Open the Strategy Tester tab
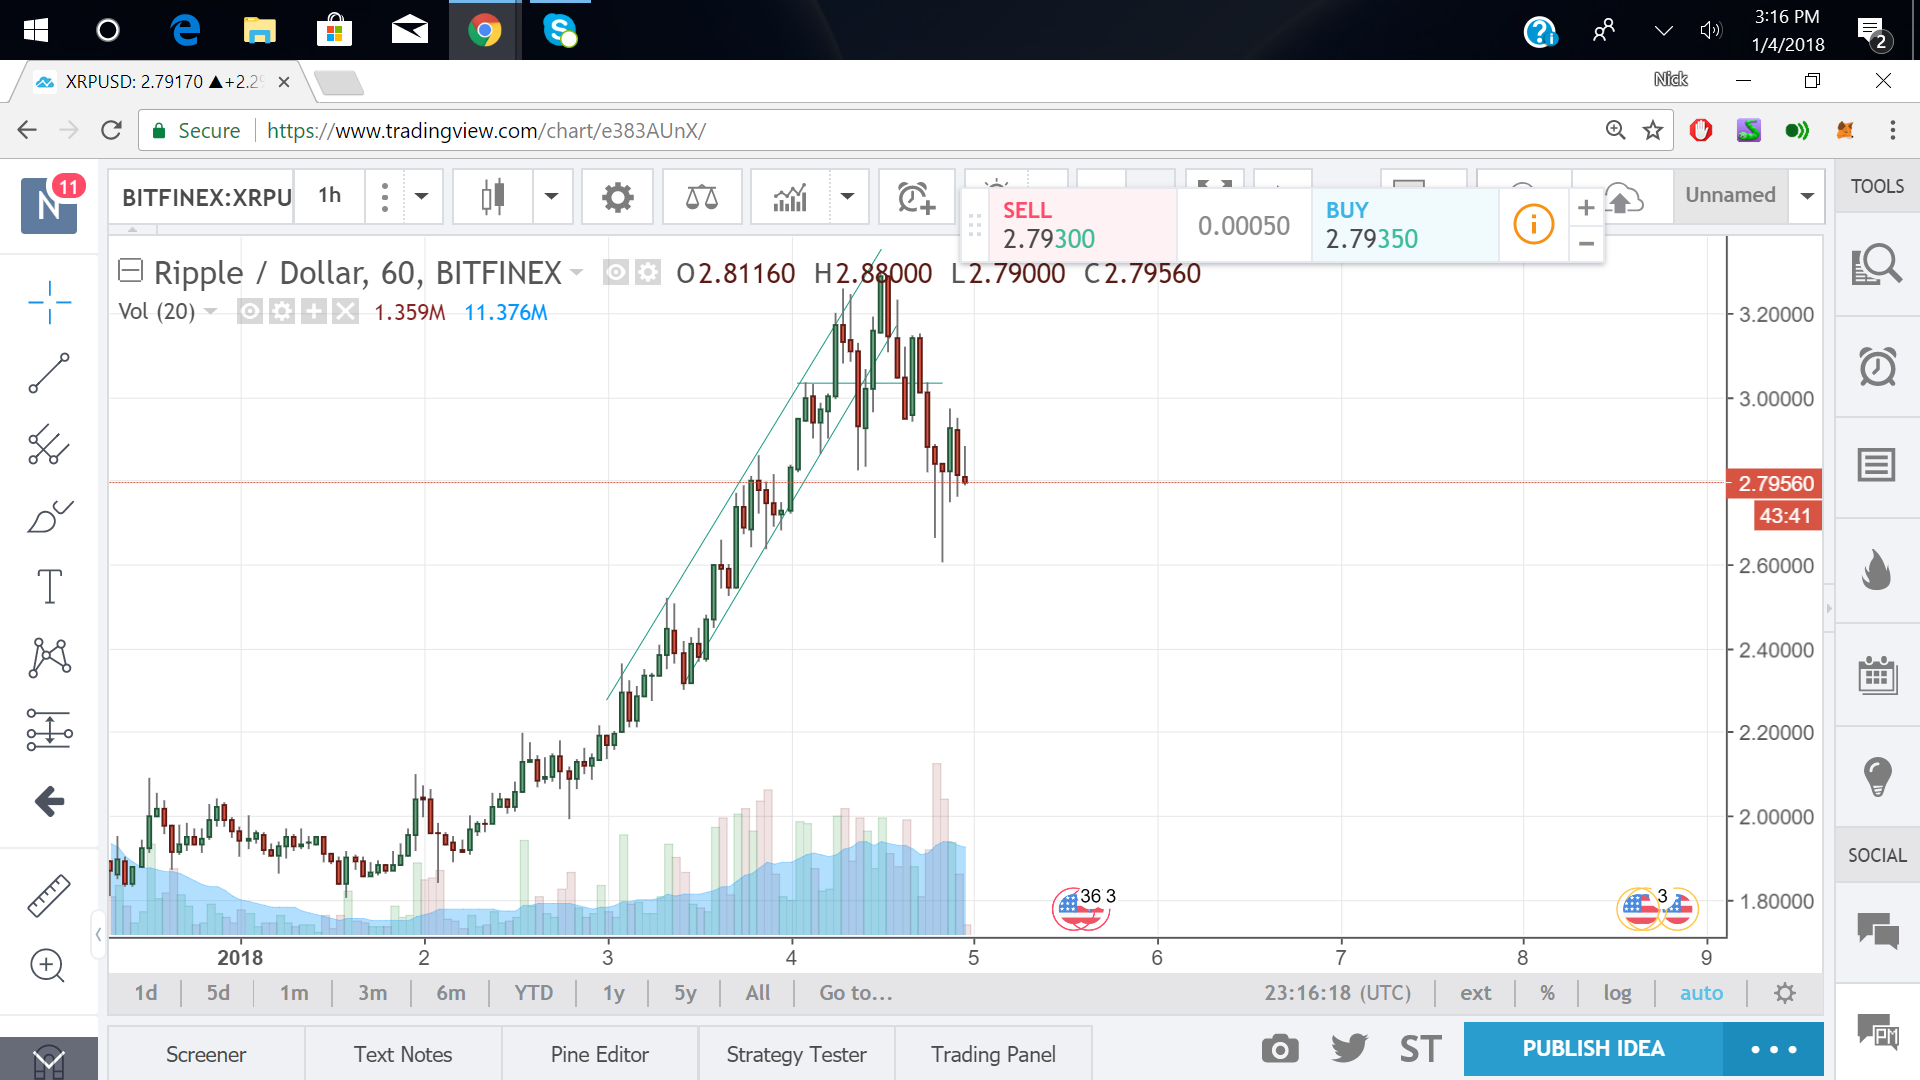The width and height of the screenshot is (1920, 1080). point(797,1054)
